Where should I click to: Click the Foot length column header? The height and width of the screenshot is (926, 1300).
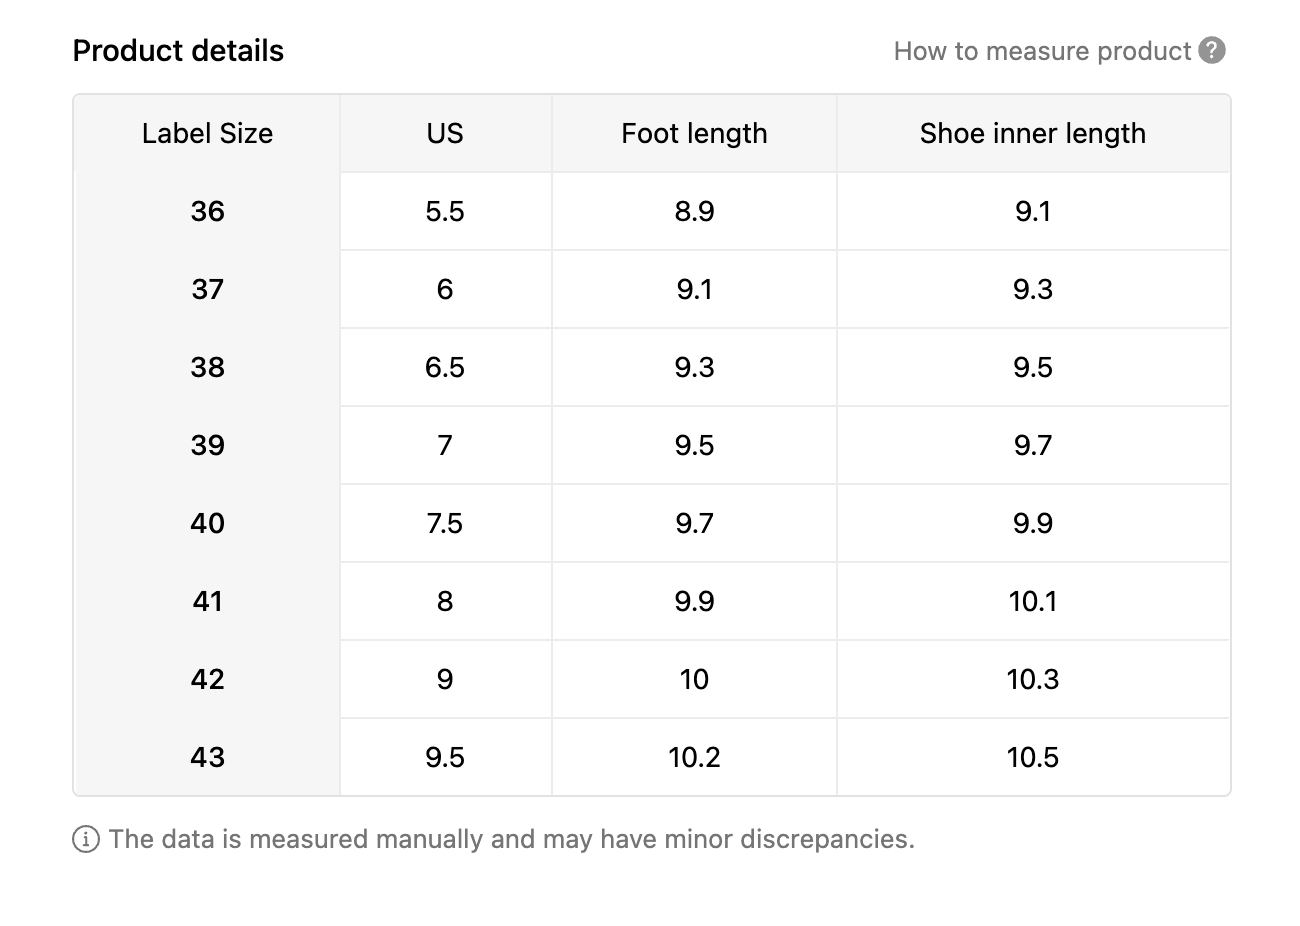tap(694, 133)
